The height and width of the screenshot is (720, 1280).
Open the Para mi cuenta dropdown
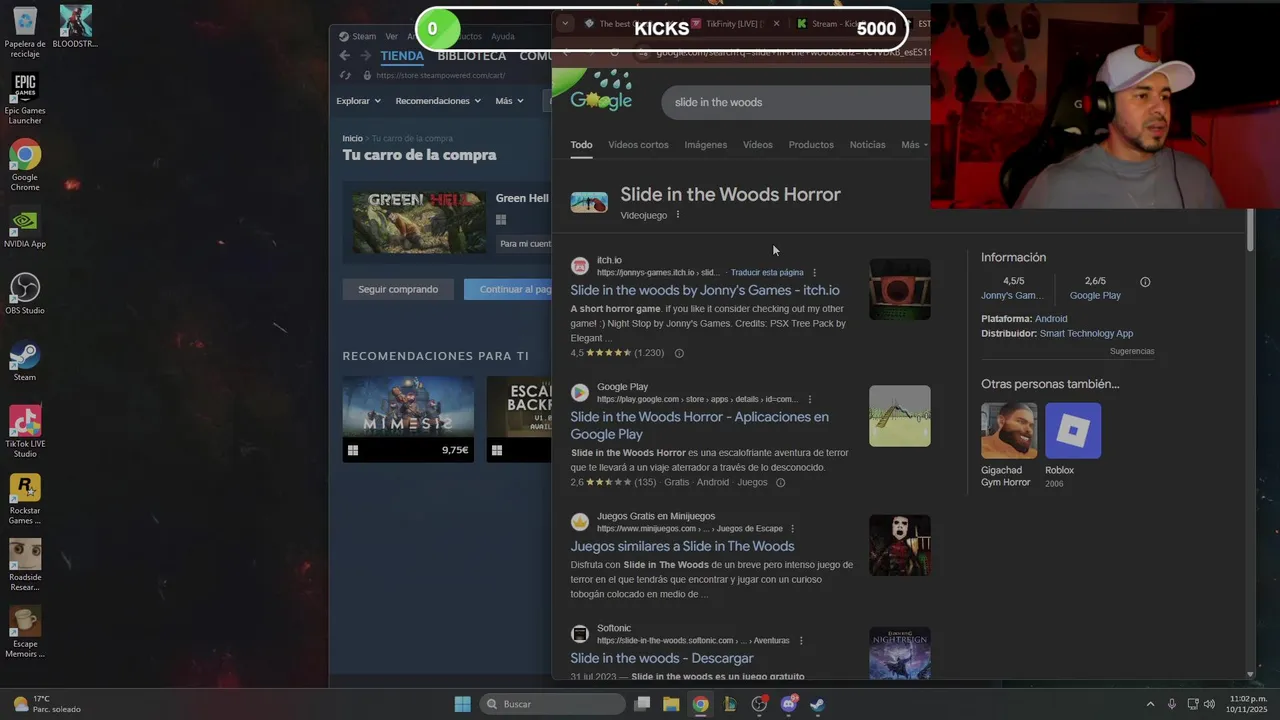tap(525, 244)
